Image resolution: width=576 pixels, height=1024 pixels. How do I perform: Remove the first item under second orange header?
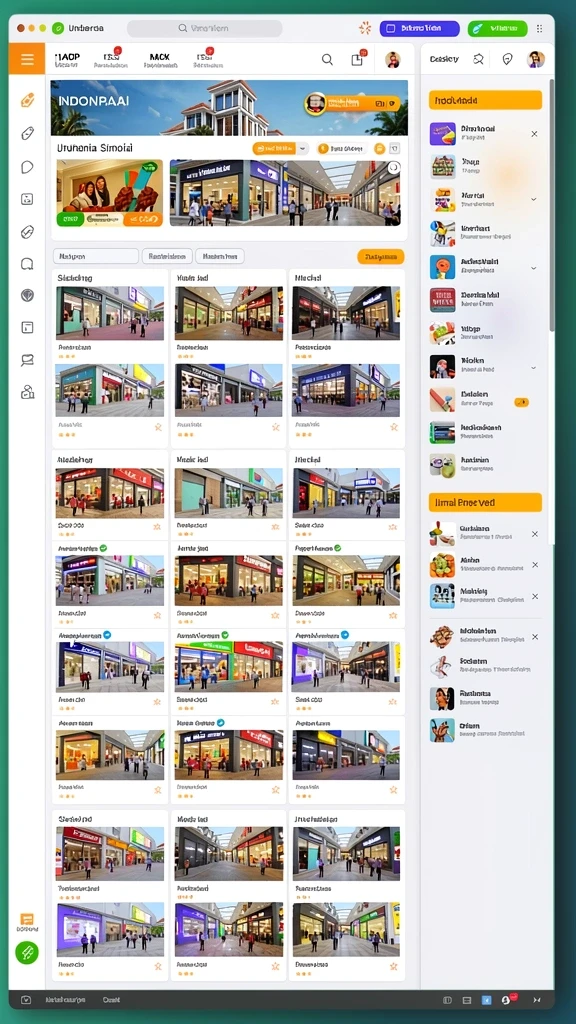pyautogui.click(x=535, y=534)
